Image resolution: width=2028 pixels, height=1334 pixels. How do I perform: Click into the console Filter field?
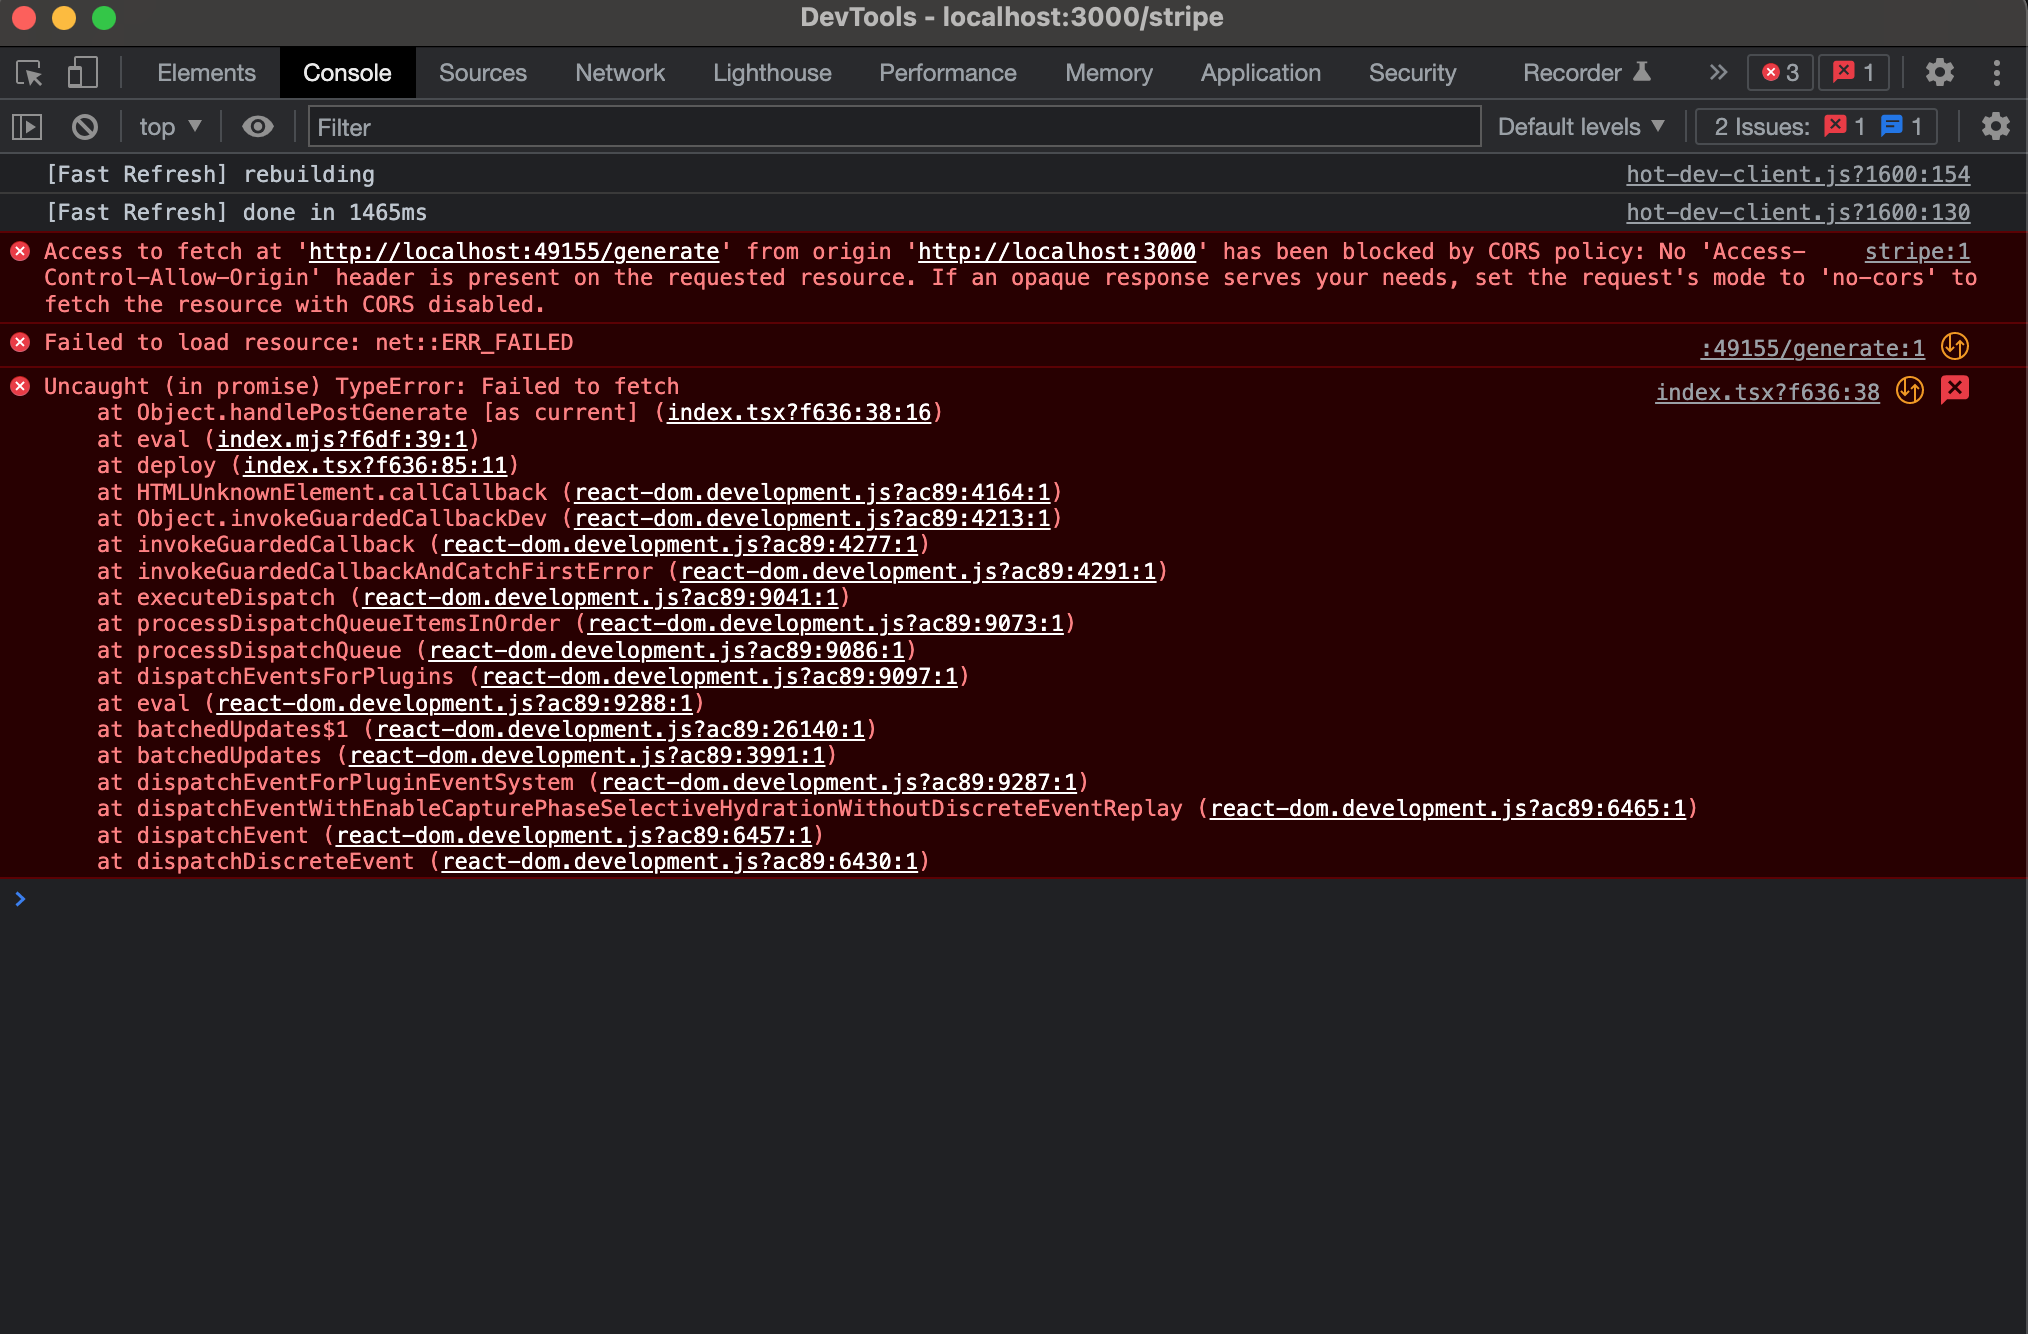pos(893,127)
